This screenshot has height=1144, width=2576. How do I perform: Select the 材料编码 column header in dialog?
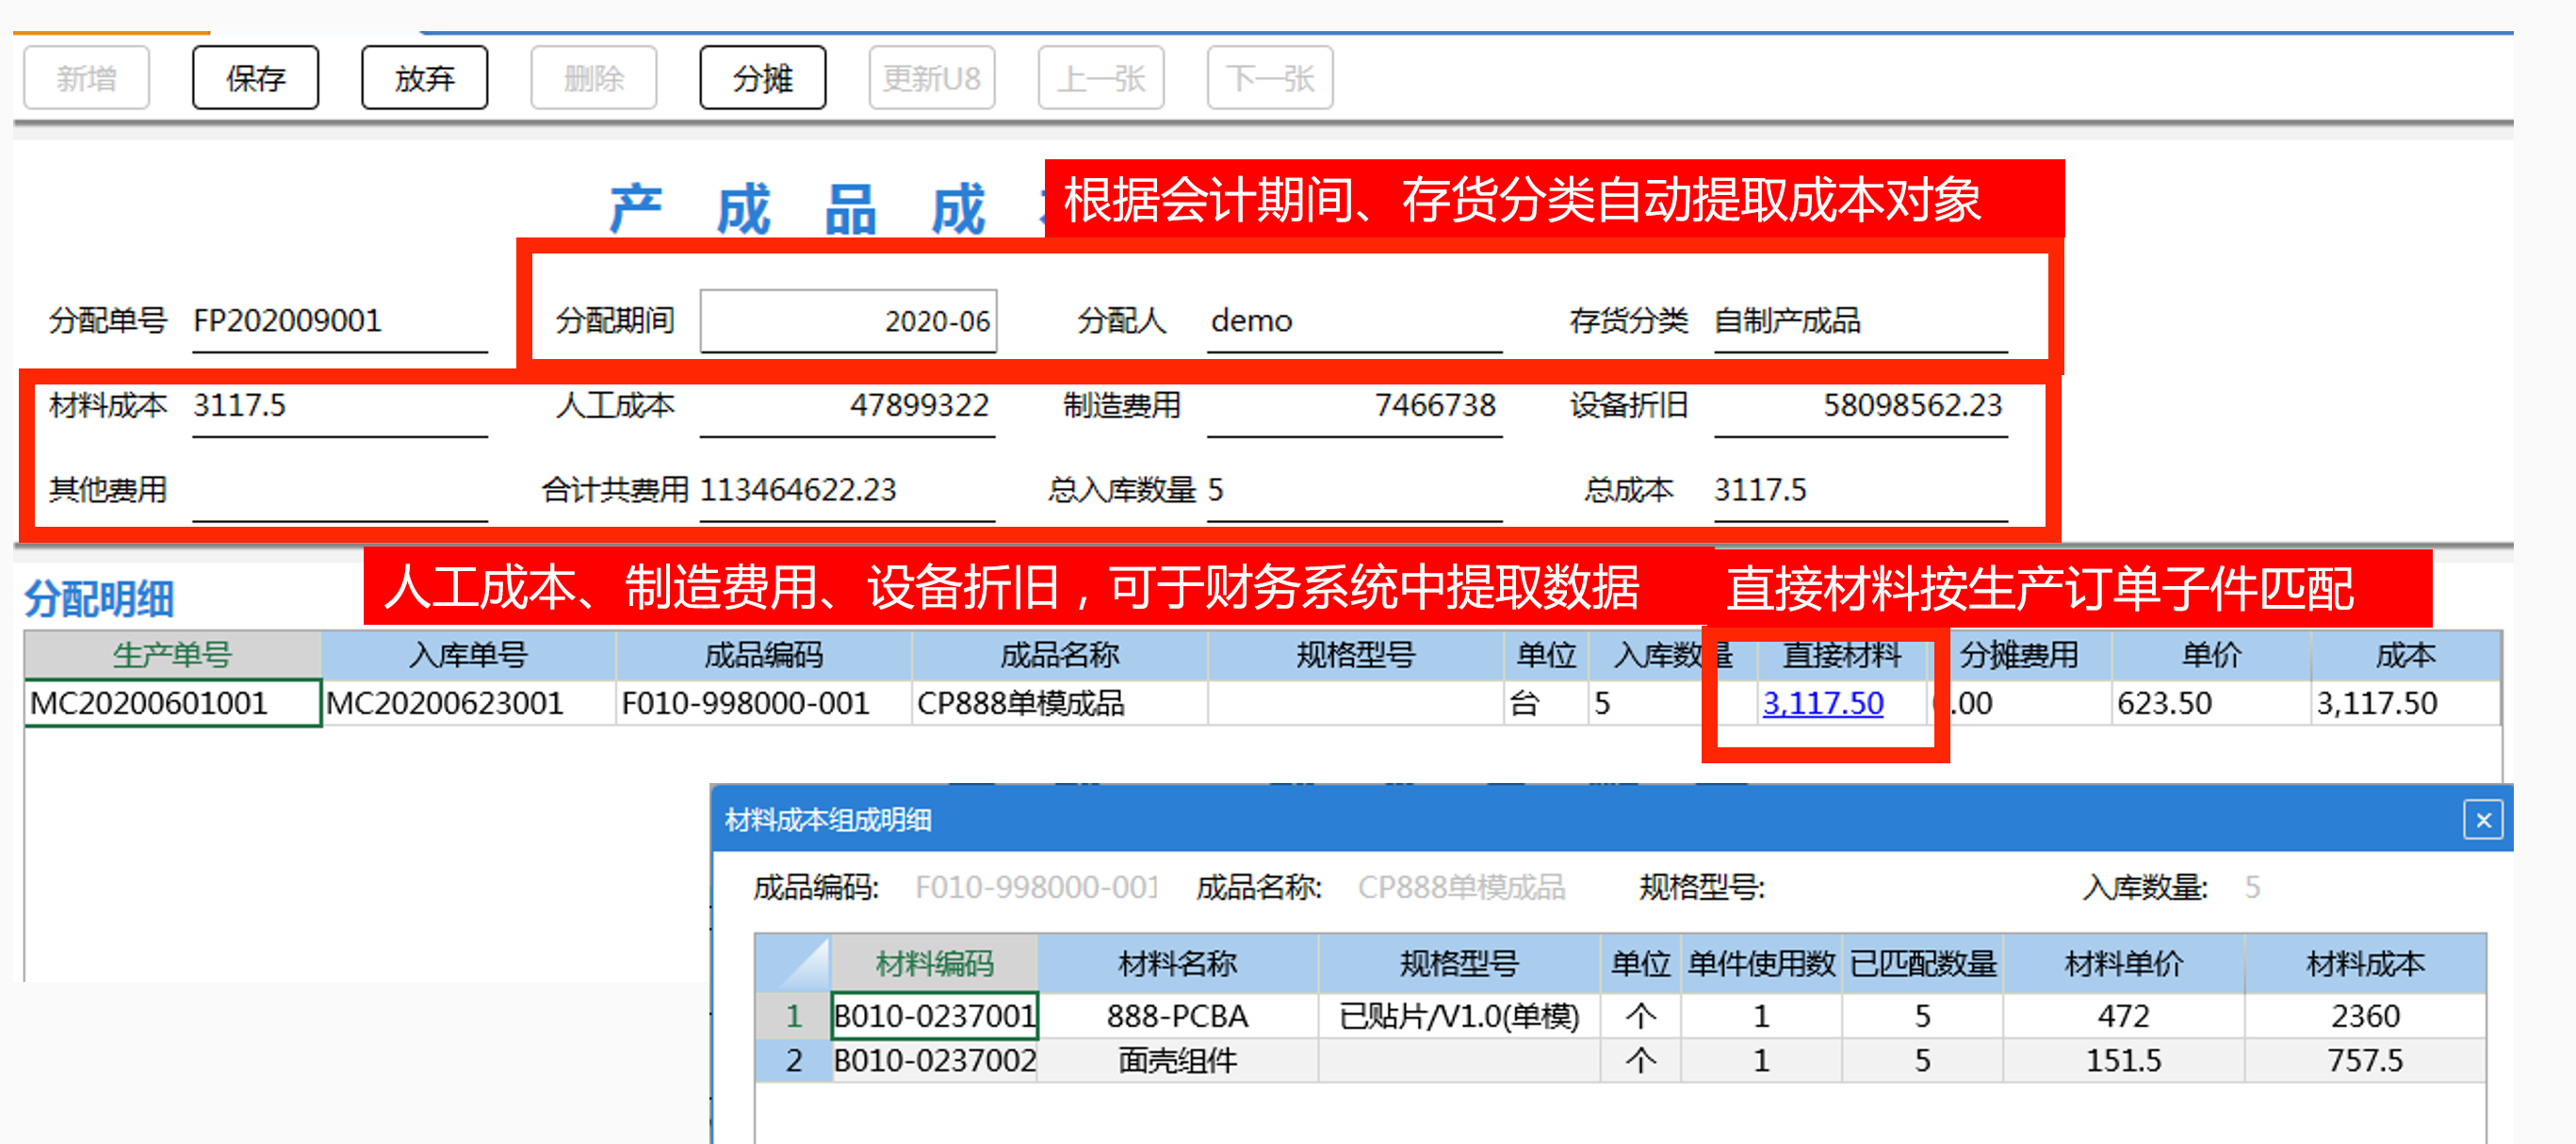click(x=934, y=964)
